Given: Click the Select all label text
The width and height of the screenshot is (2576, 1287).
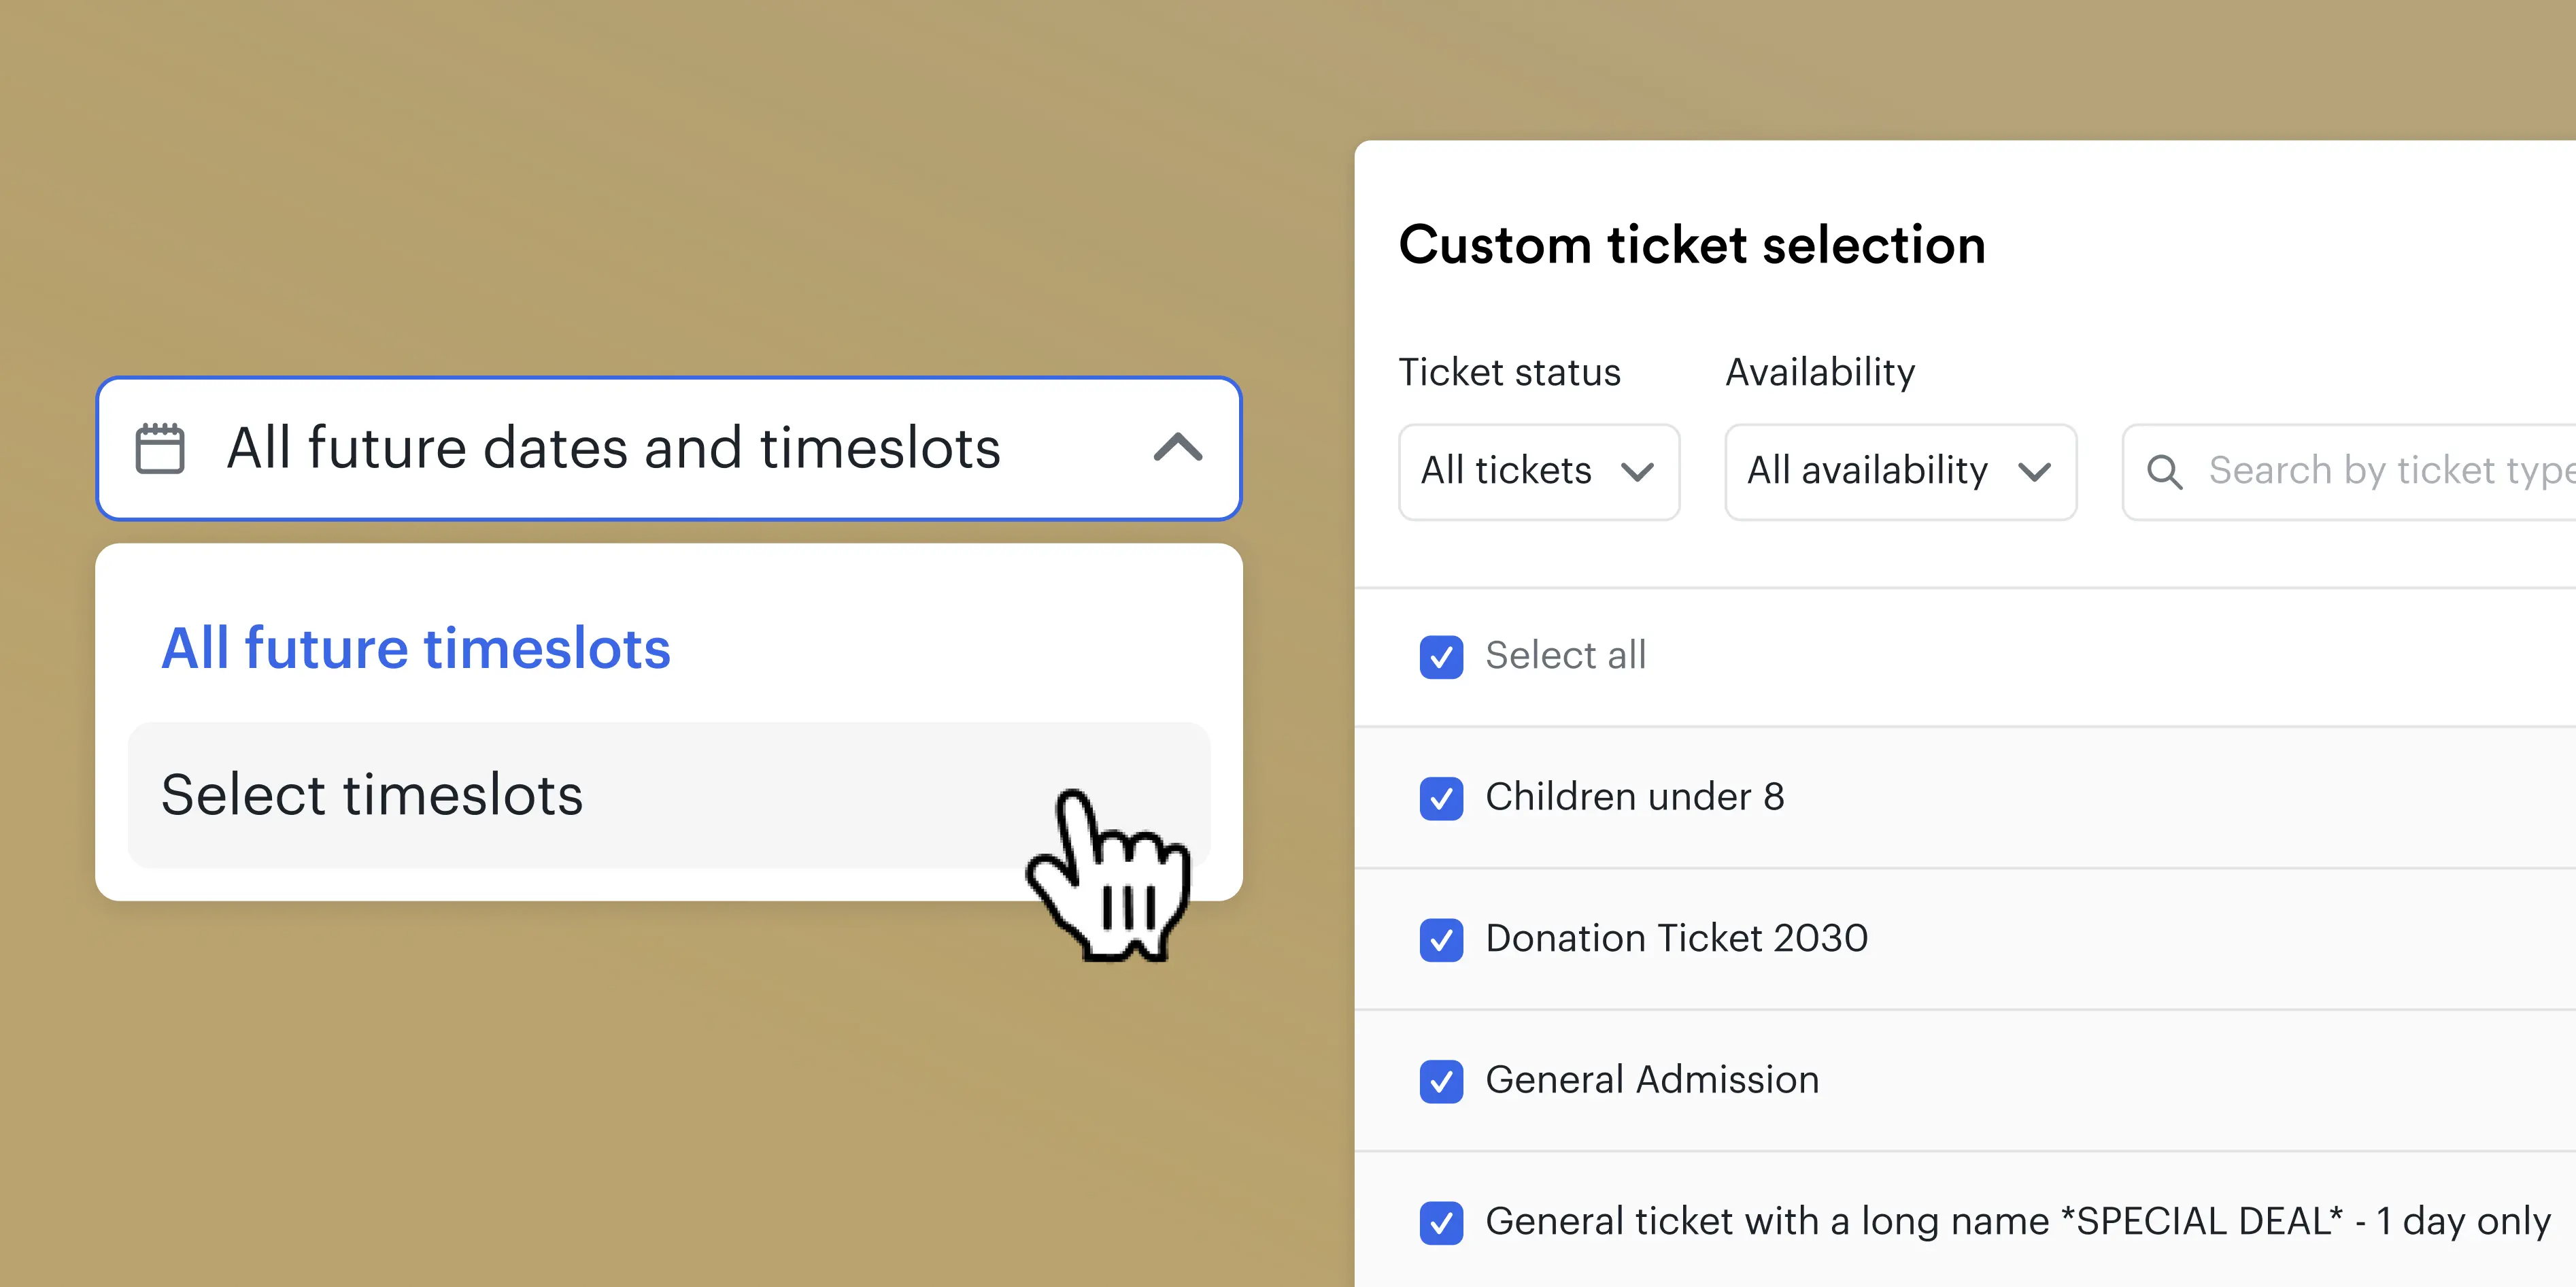Looking at the screenshot, I should tap(1565, 656).
